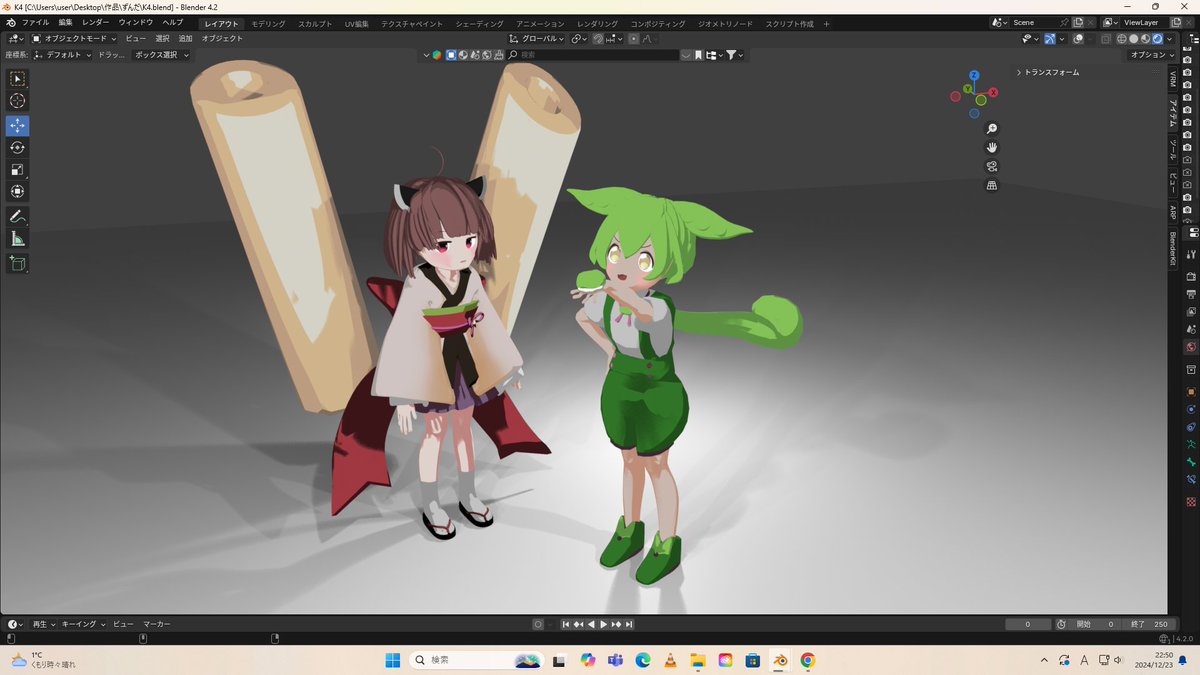This screenshot has height=675, width=1200.
Task: Switch to material preview shading
Action: click(1145, 39)
